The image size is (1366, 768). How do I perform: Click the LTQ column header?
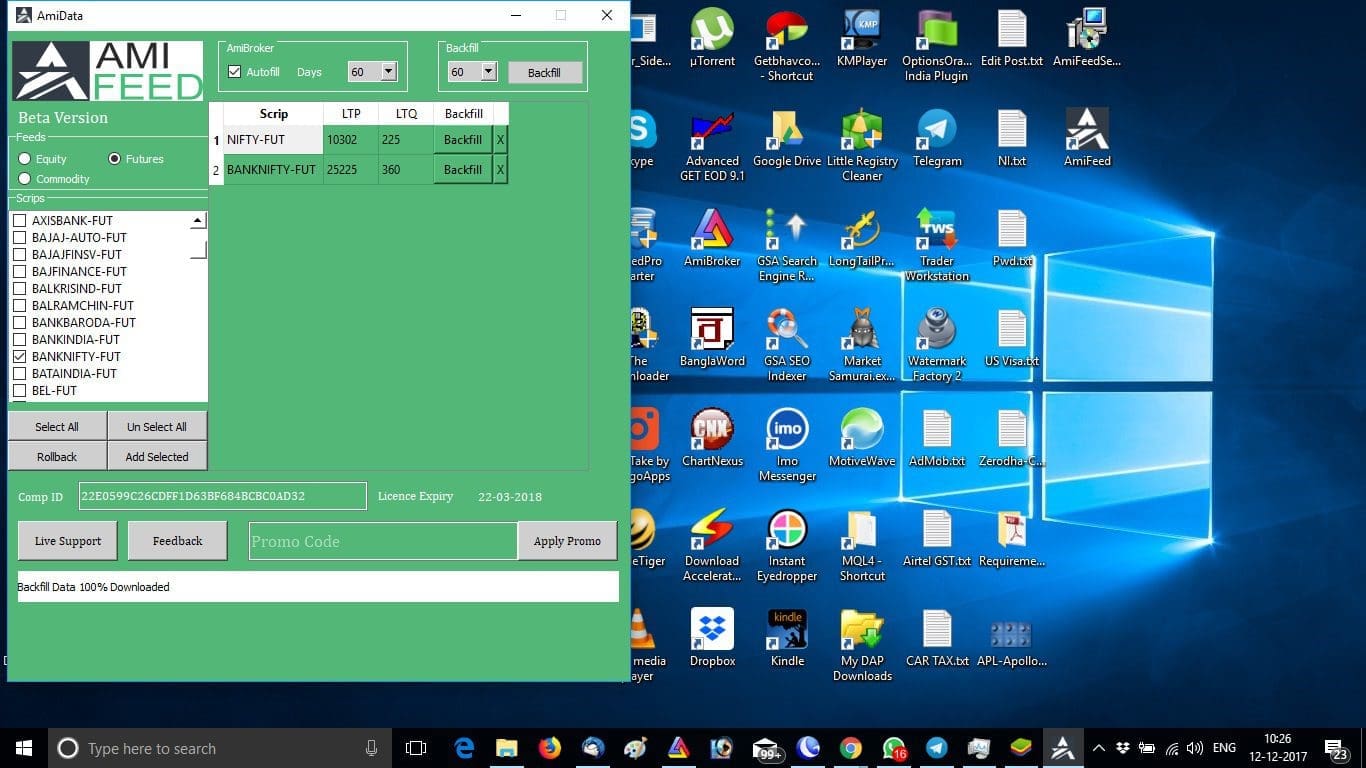point(406,114)
